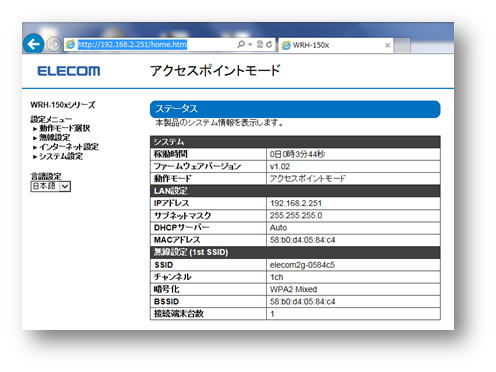The width and height of the screenshot is (496, 372).
Task: Click the DHCP server value Auto
Action: tap(278, 228)
